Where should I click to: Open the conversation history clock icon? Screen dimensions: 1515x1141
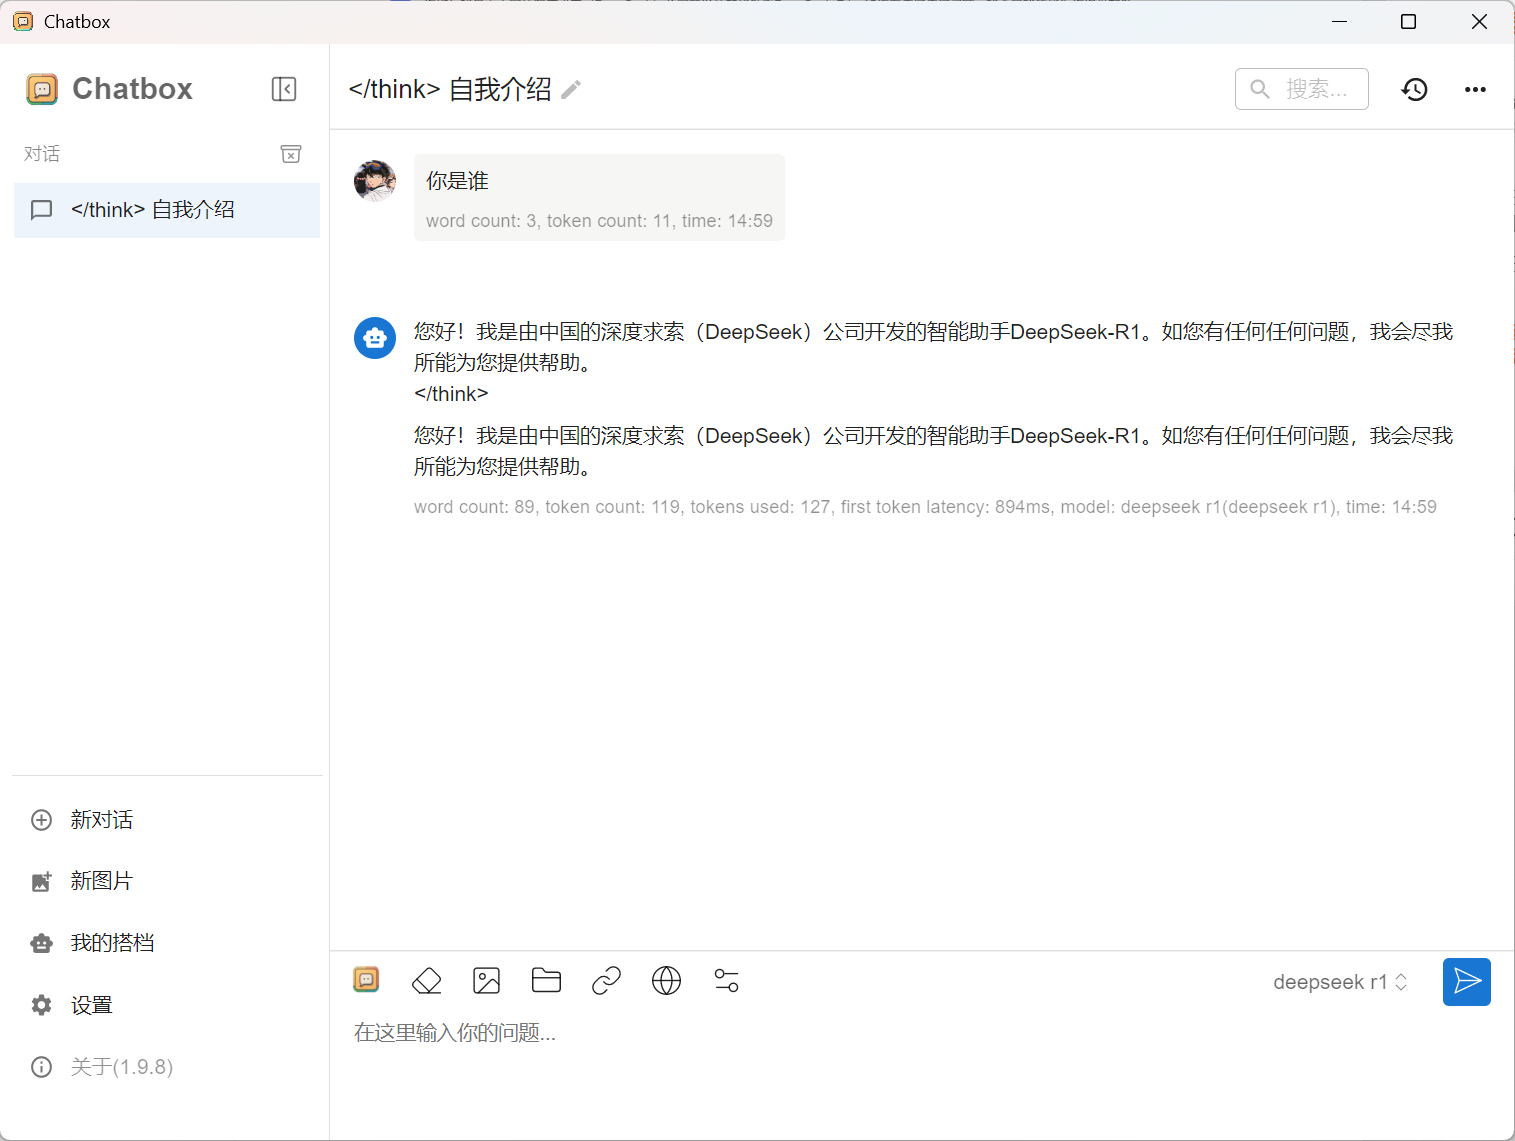pyautogui.click(x=1414, y=90)
